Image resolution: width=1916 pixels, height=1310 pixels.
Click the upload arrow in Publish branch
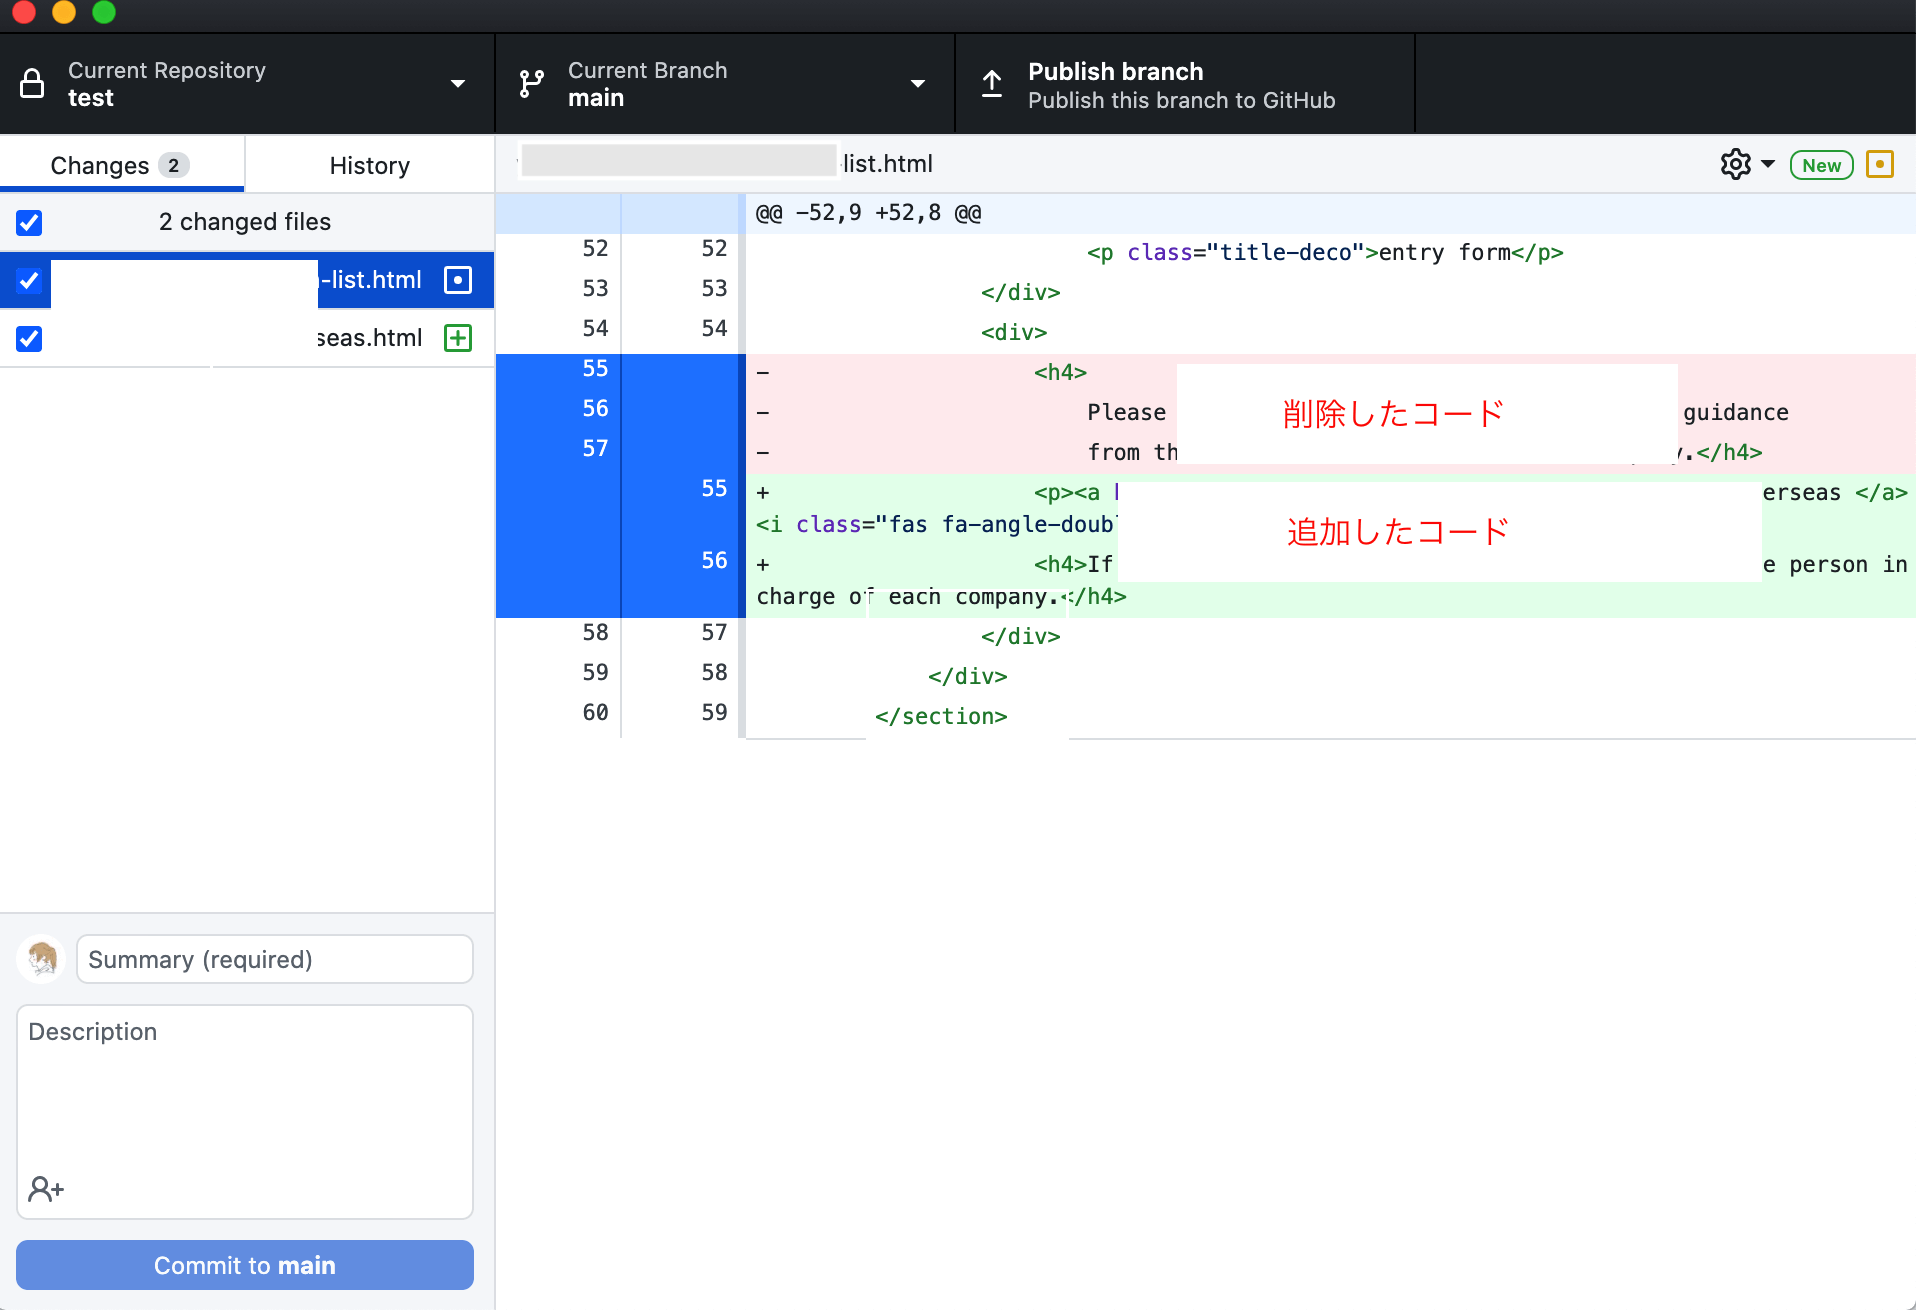(x=992, y=83)
